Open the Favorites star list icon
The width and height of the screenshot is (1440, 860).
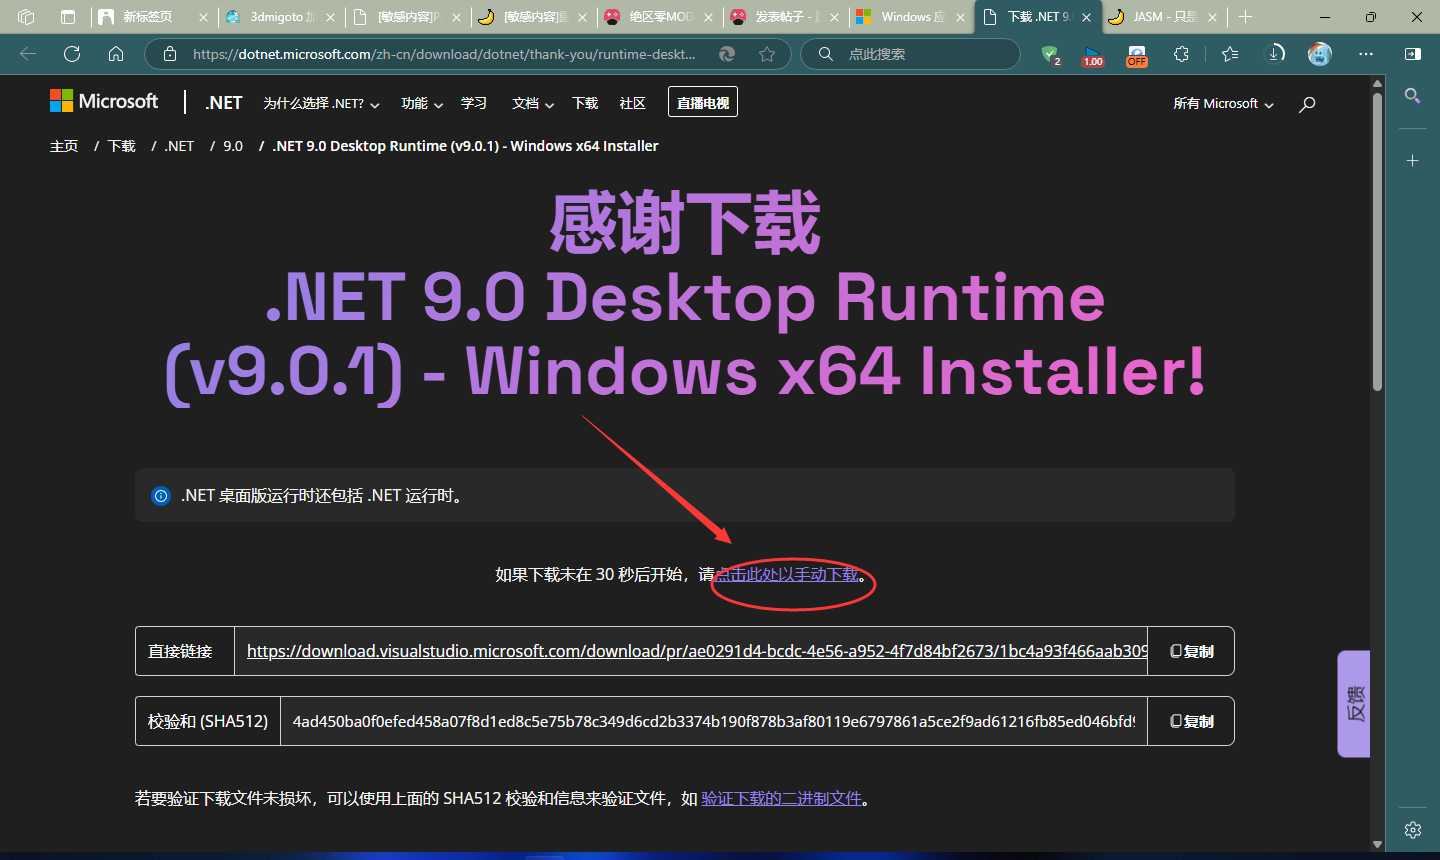[1229, 54]
